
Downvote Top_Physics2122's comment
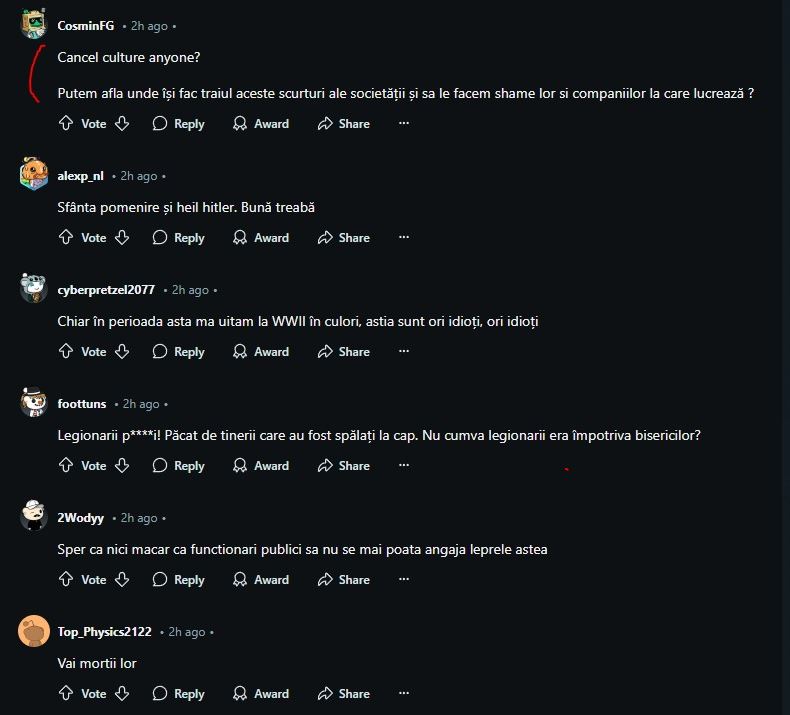pyautogui.click(x=122, y=694)
